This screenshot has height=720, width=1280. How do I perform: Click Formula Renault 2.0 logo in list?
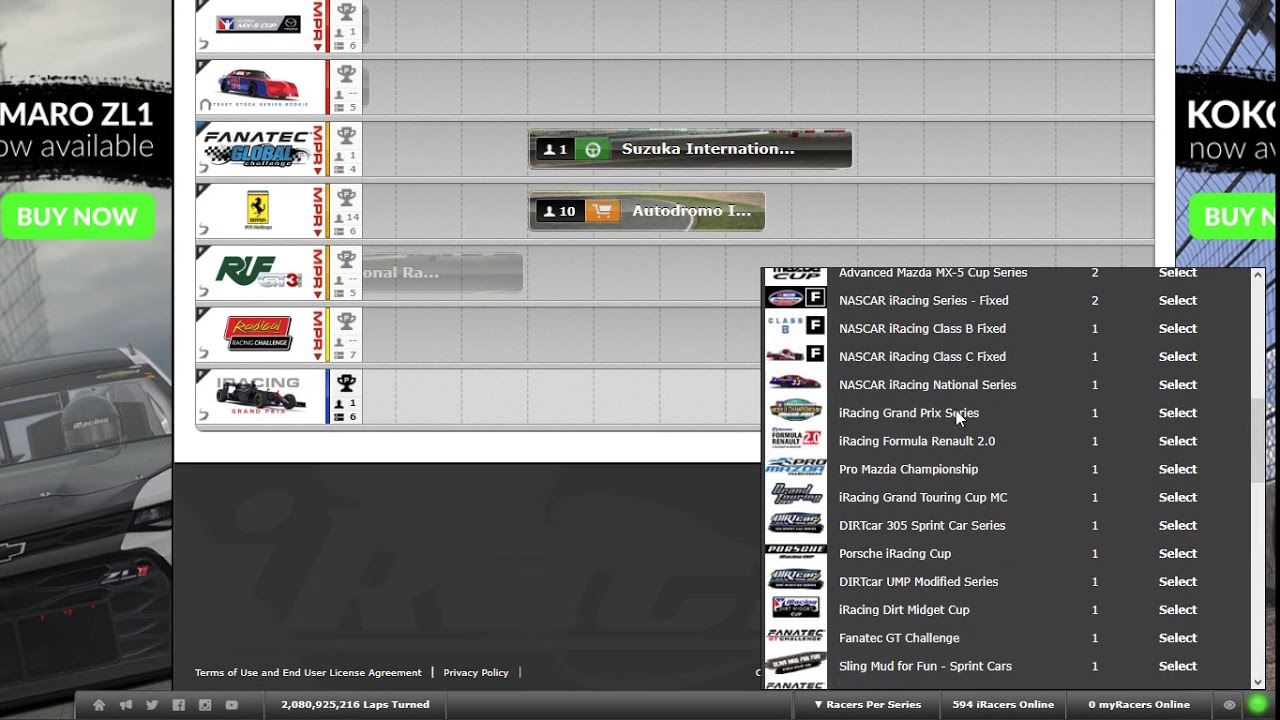coord(795,438)
